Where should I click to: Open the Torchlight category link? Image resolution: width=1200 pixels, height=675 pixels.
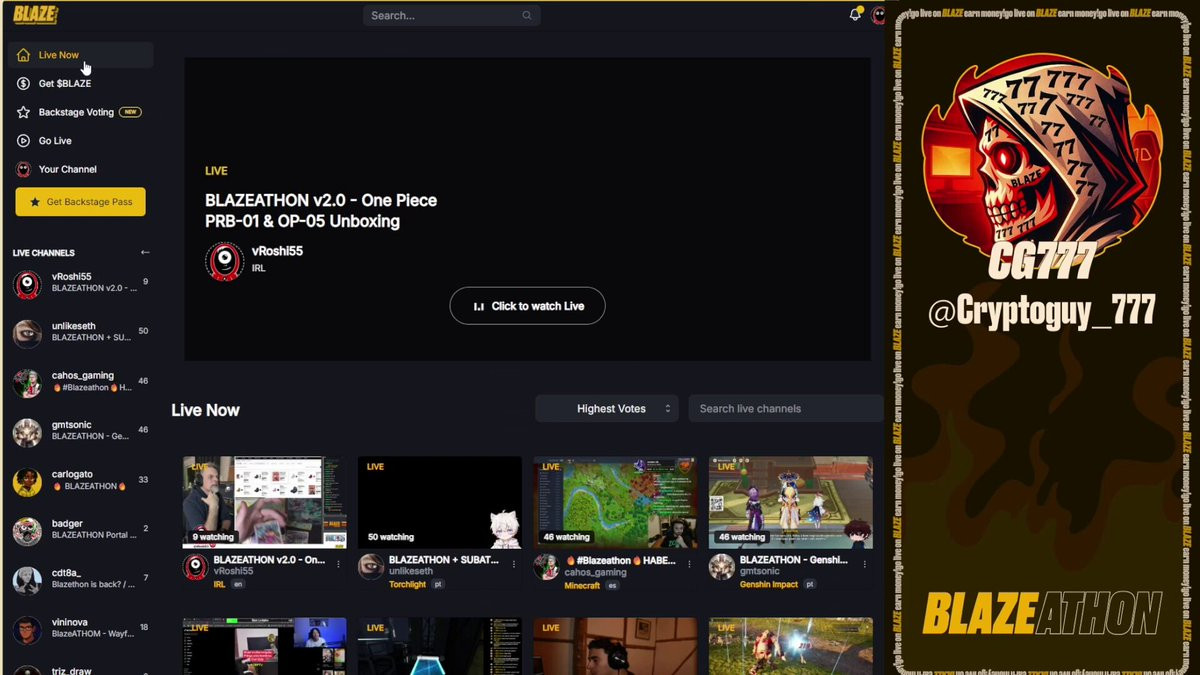(407, 584)
